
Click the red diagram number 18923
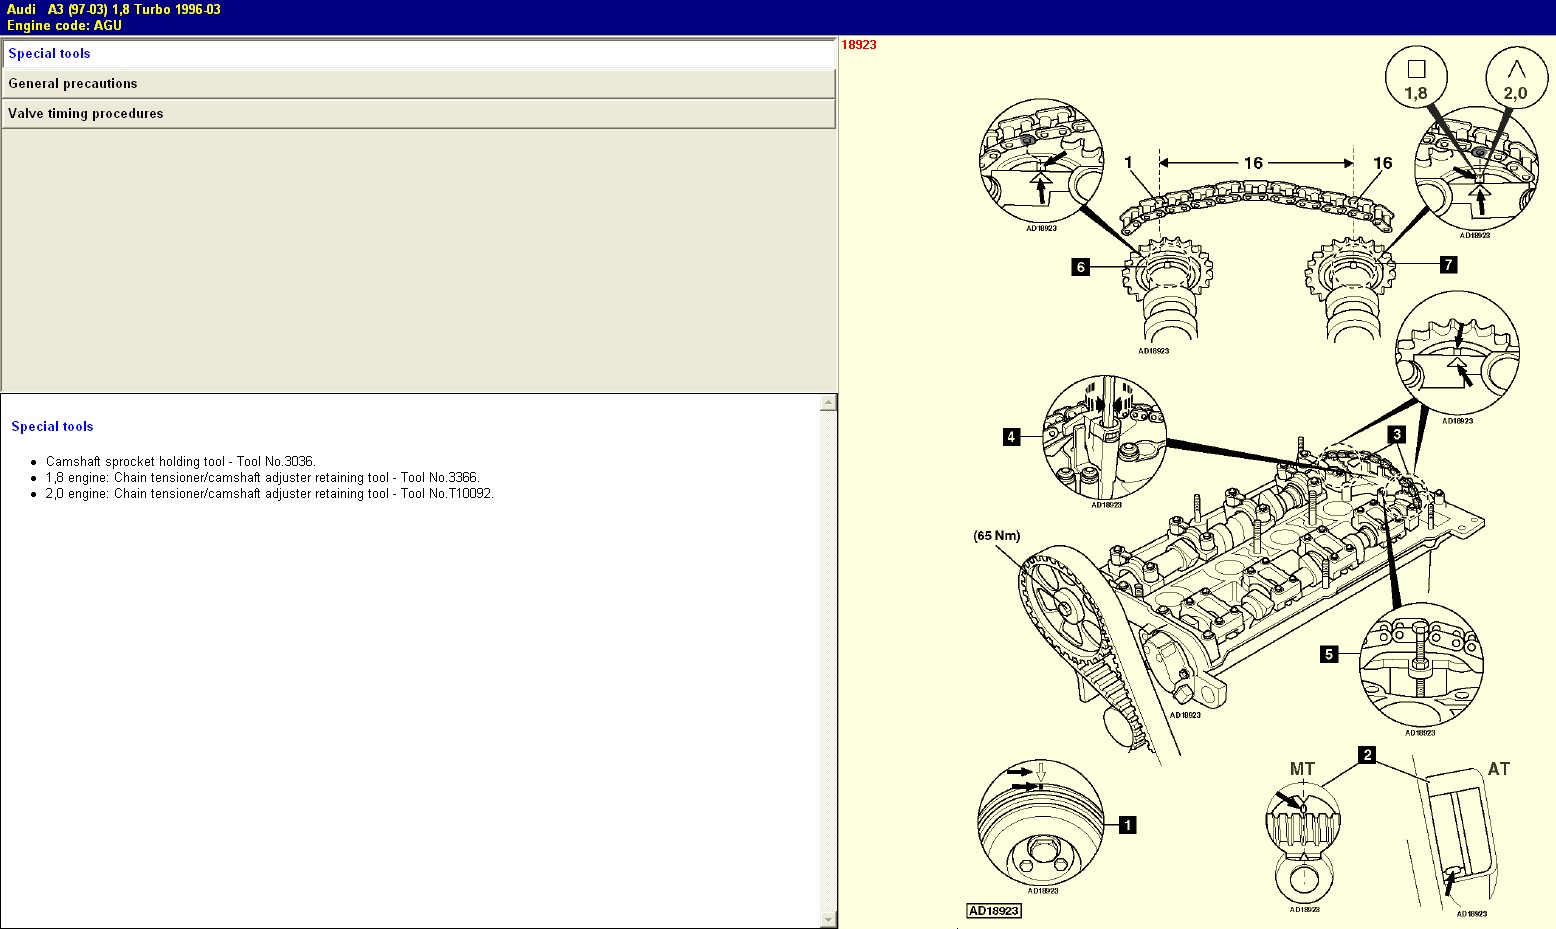859,45
